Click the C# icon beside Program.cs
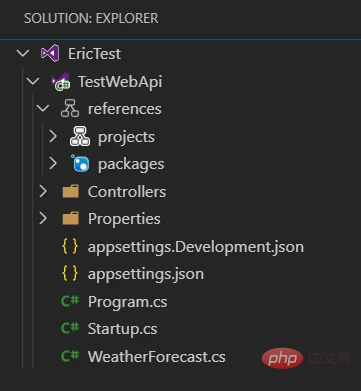Screen dimensions: 361x391 point(70,301)
